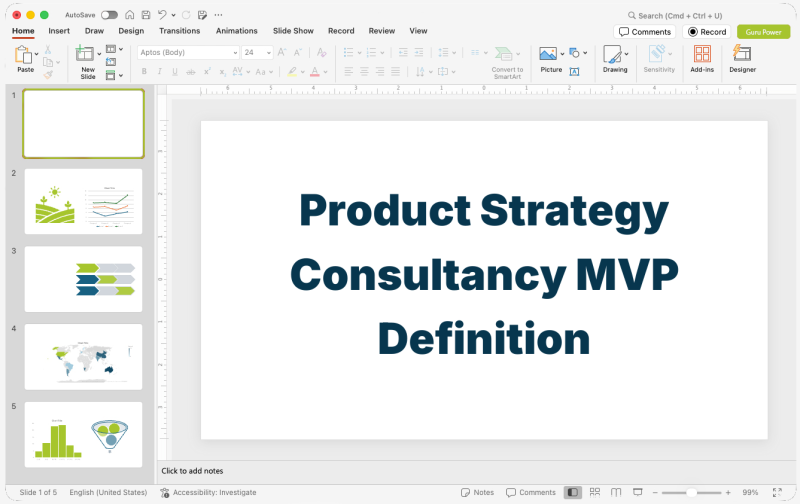This screenshot has width=800, height=504.
Task: Click the numbered list icon
Action: (371, 53)
